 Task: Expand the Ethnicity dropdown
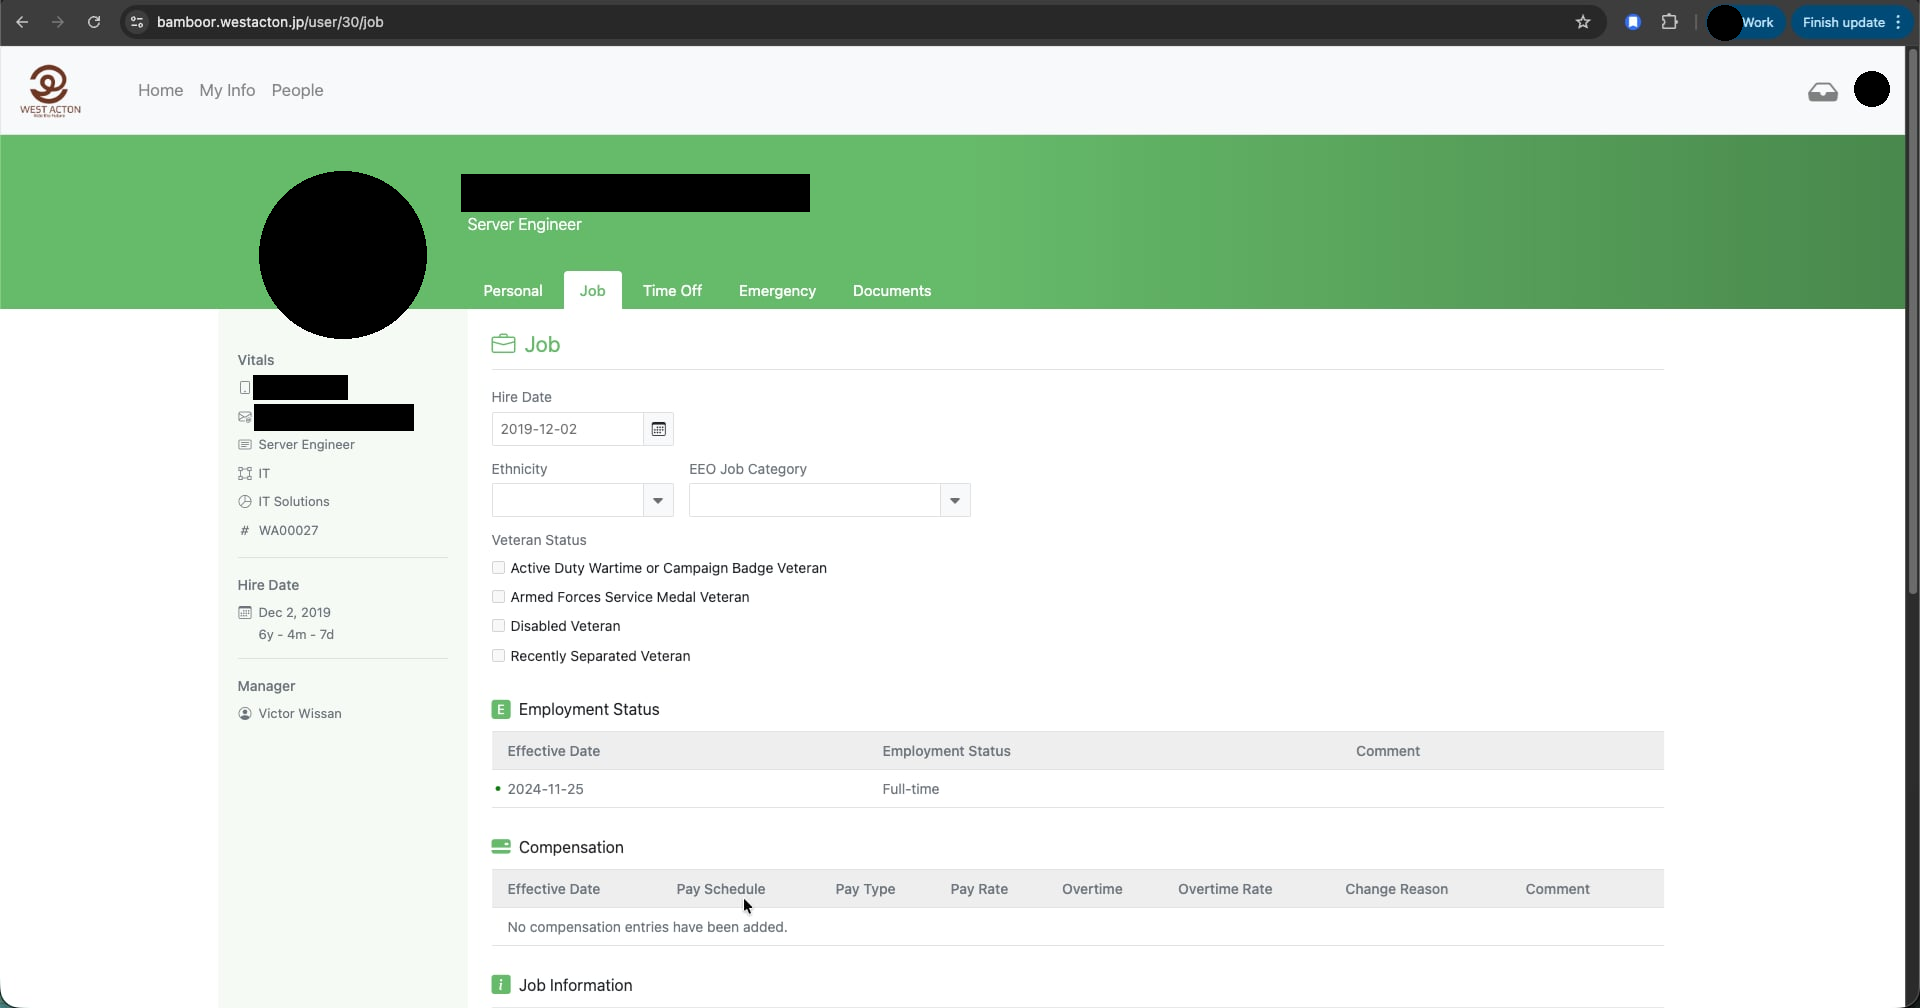point(657,500)
